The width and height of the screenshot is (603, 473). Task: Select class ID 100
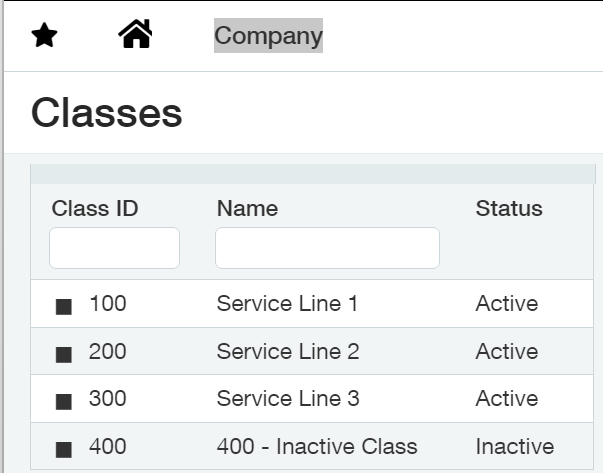pyautogui.click(x=108, y=303)
